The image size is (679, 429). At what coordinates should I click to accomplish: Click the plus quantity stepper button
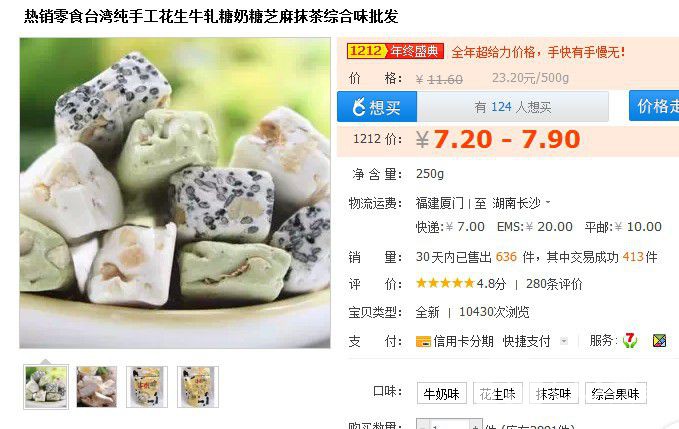pyautogui.click(x=475, y=424)
